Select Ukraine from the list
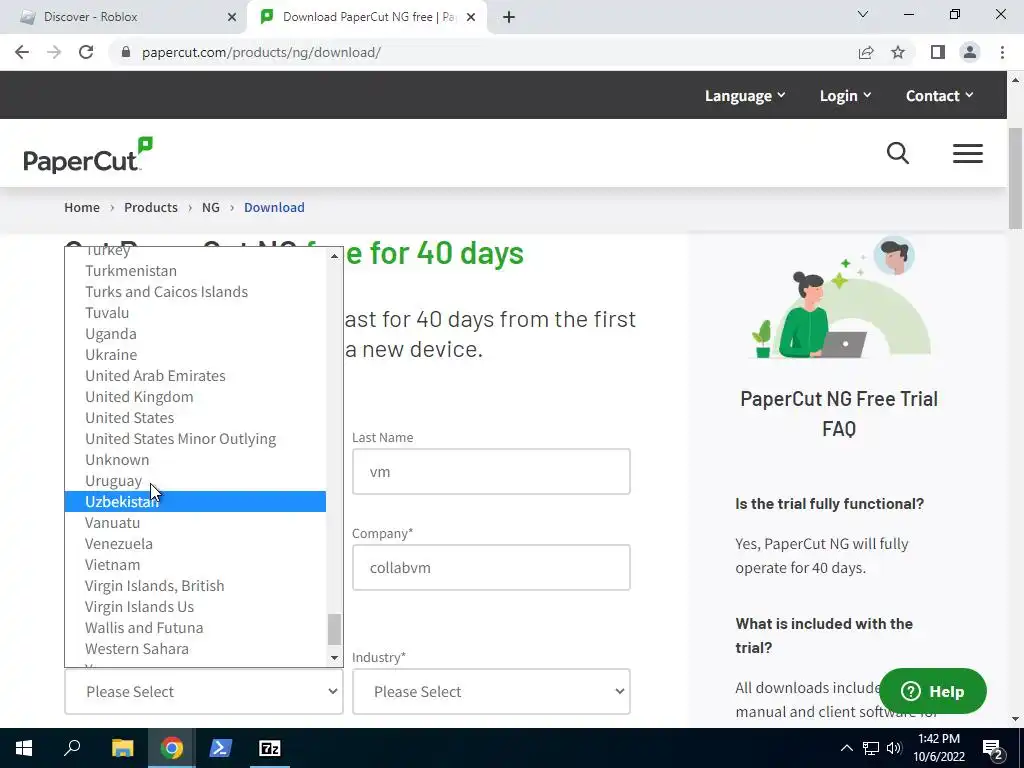 coord(195,355)
